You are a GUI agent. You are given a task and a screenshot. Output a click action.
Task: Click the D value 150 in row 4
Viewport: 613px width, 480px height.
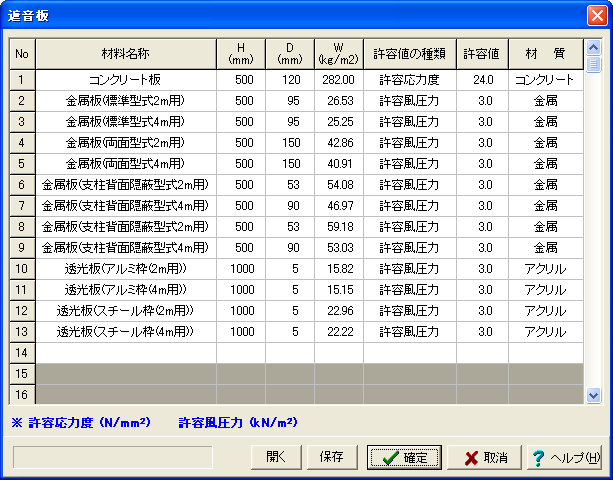pyautogui.click(x=290, y=143)
